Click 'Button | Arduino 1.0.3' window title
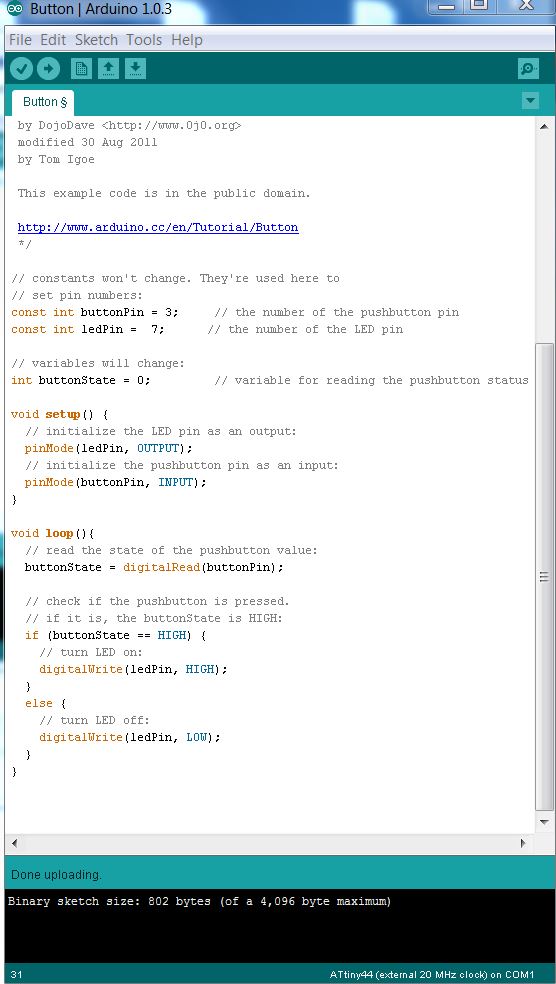 point(100,9)
